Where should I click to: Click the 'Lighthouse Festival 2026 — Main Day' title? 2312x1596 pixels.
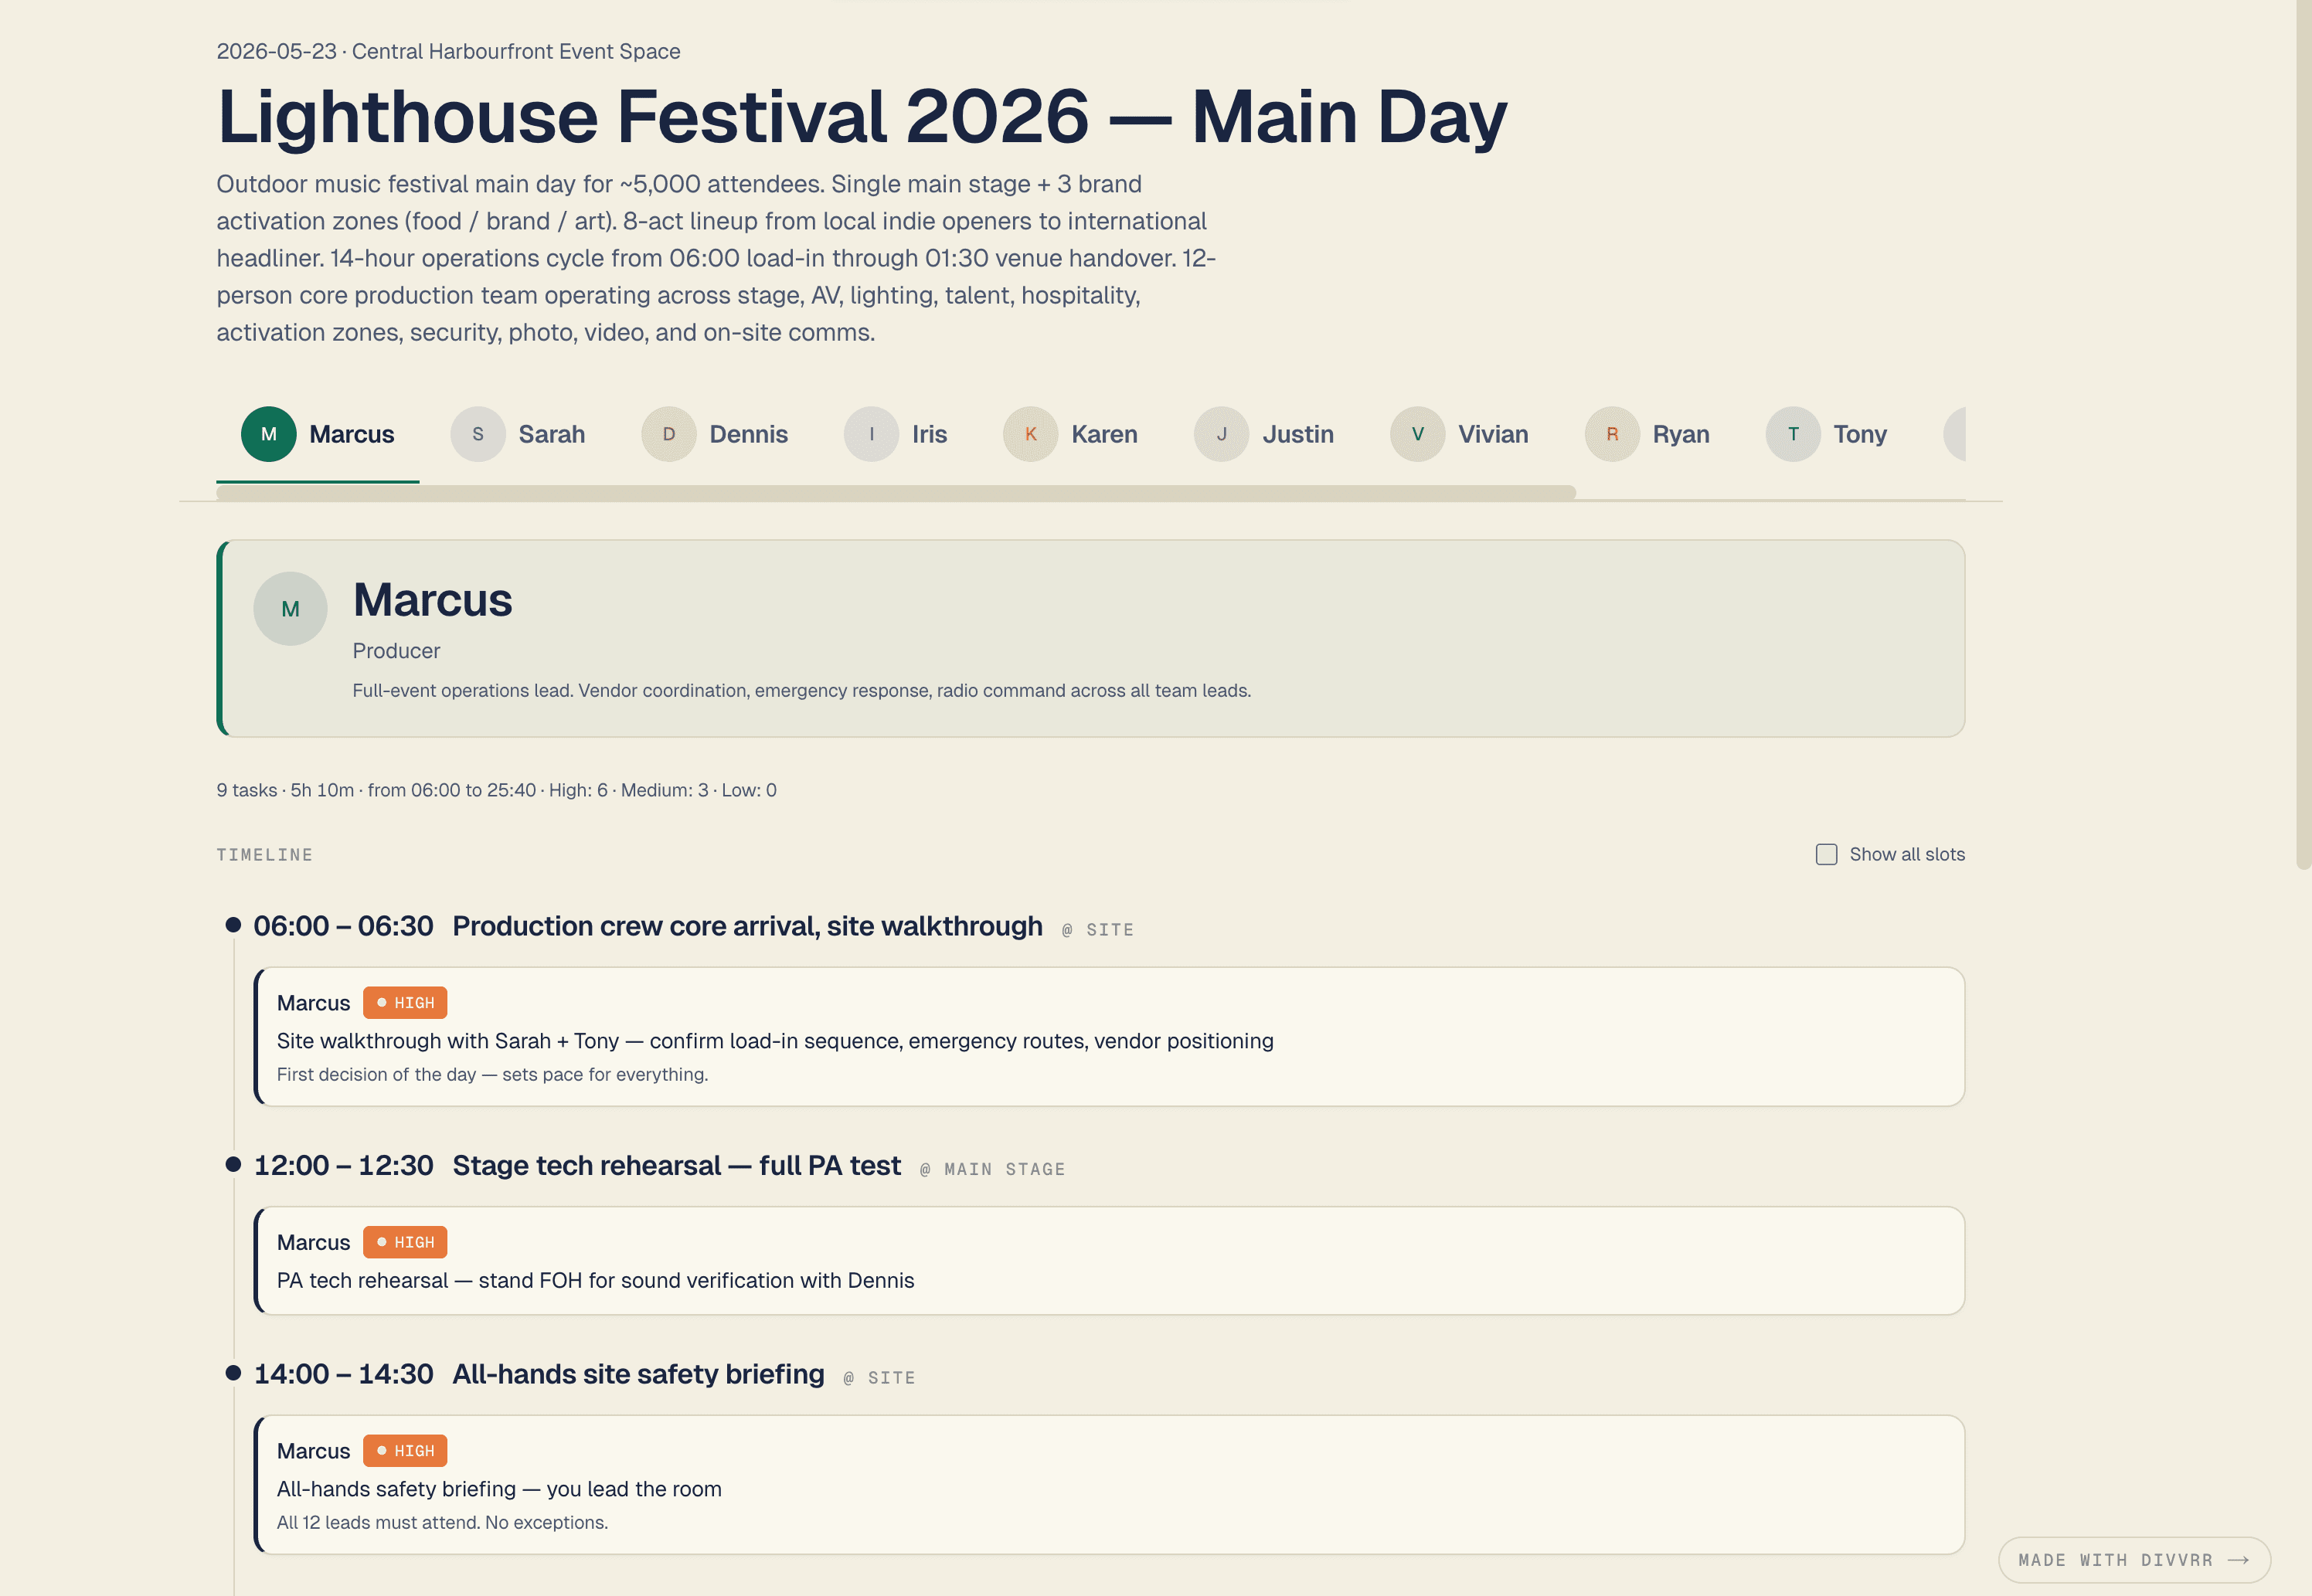pyautogui.click(x=862, y=117)
